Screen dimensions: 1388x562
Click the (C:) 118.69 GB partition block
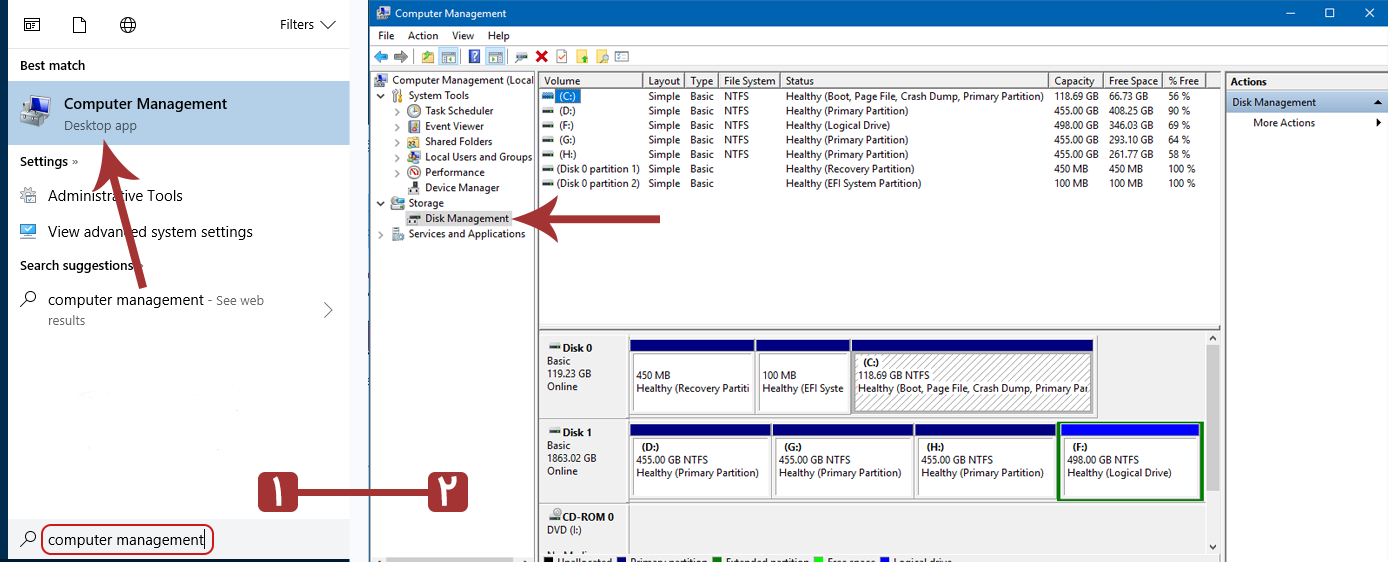[973, 377]
